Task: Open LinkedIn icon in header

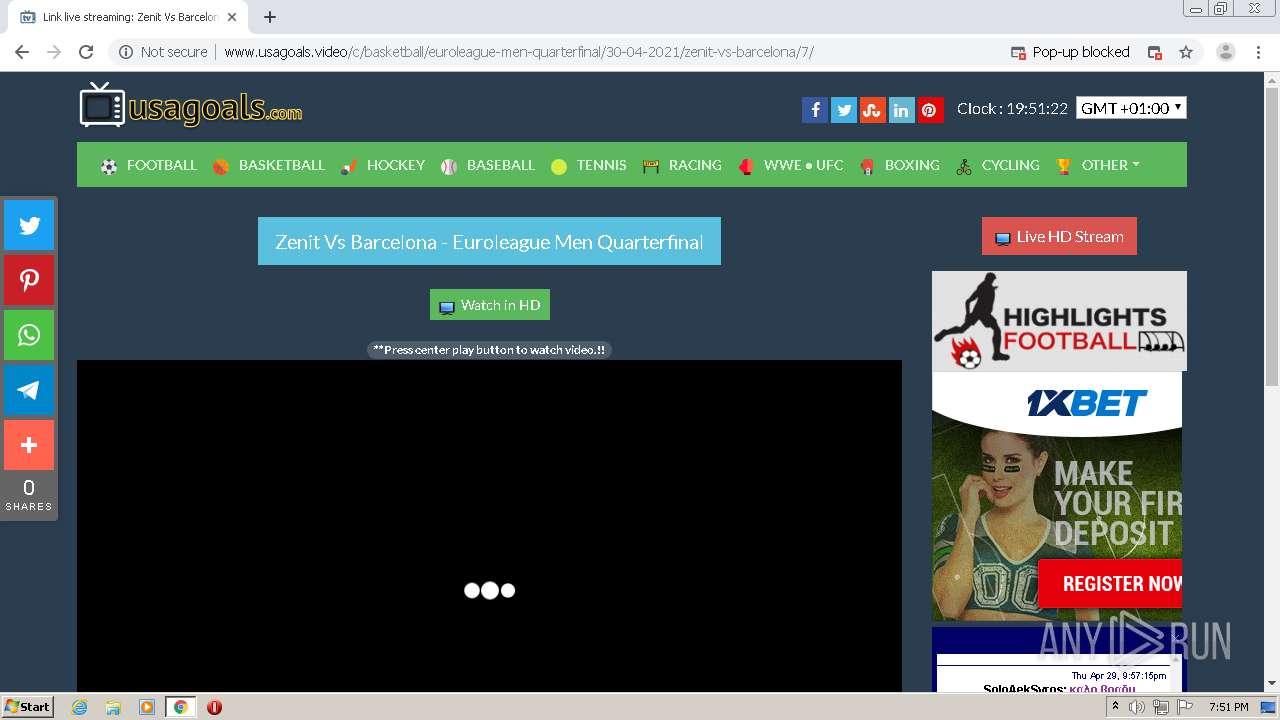Action: click(x=902, y=110)
